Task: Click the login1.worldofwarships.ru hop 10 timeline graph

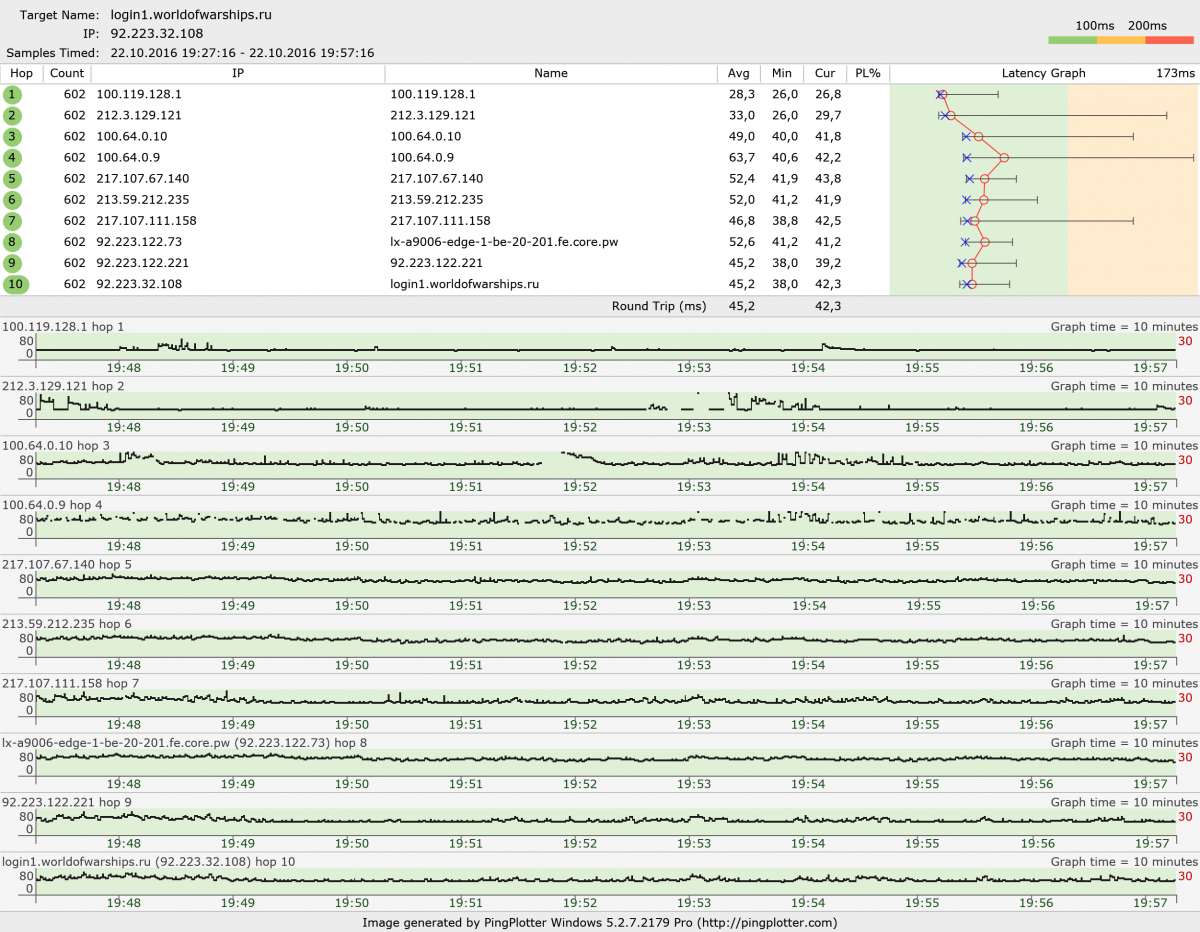Action: coord(606,881)
